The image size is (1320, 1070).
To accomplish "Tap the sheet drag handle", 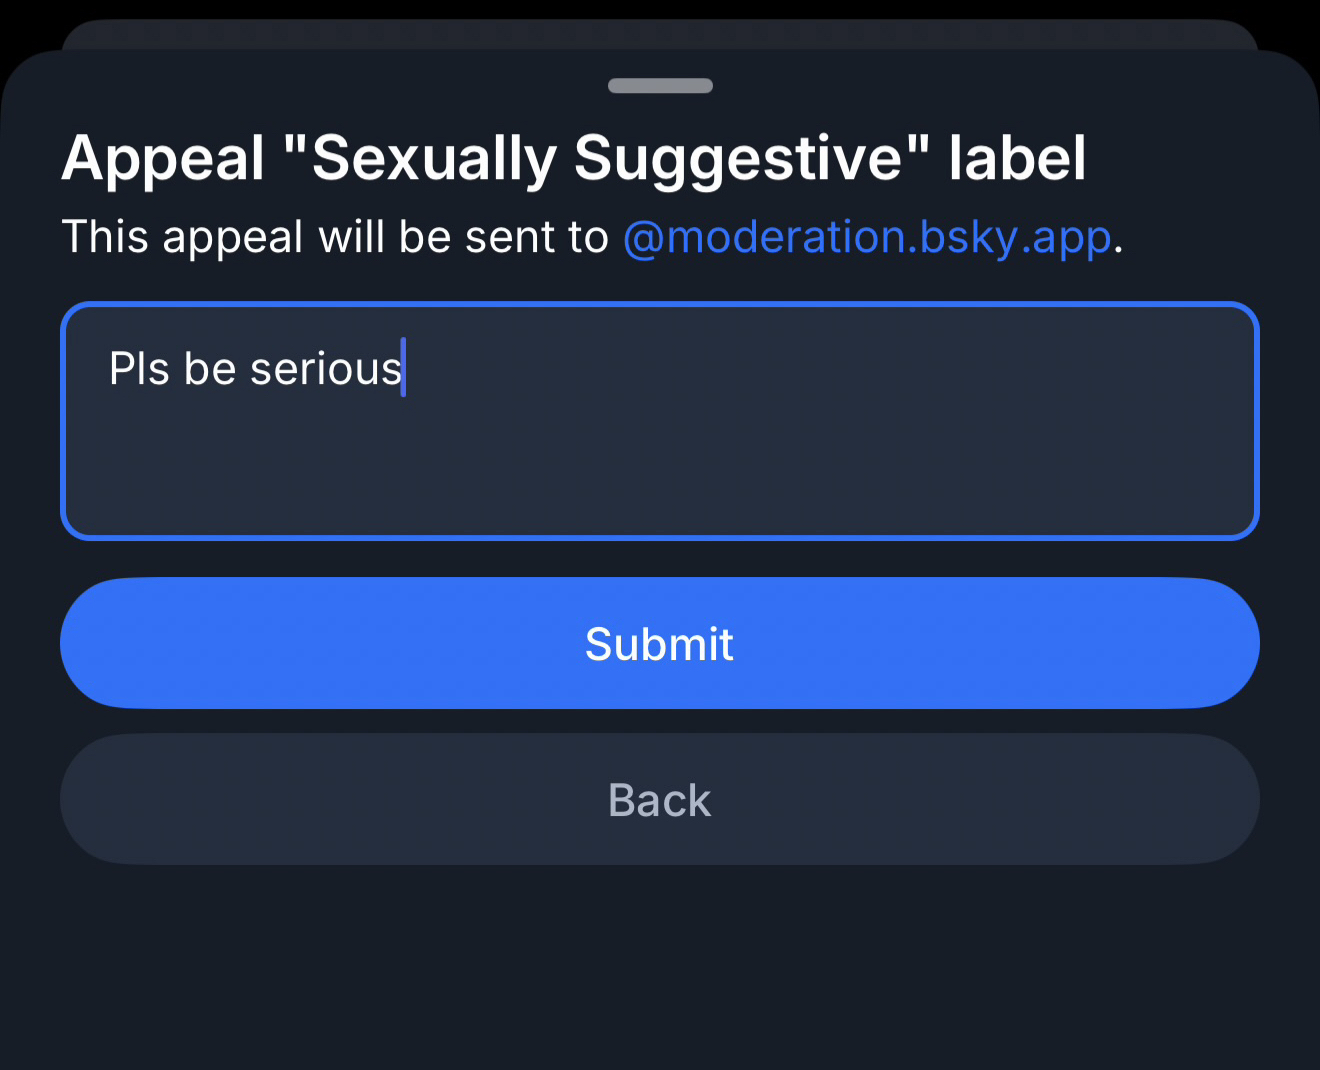I will [x=660, y=86].
